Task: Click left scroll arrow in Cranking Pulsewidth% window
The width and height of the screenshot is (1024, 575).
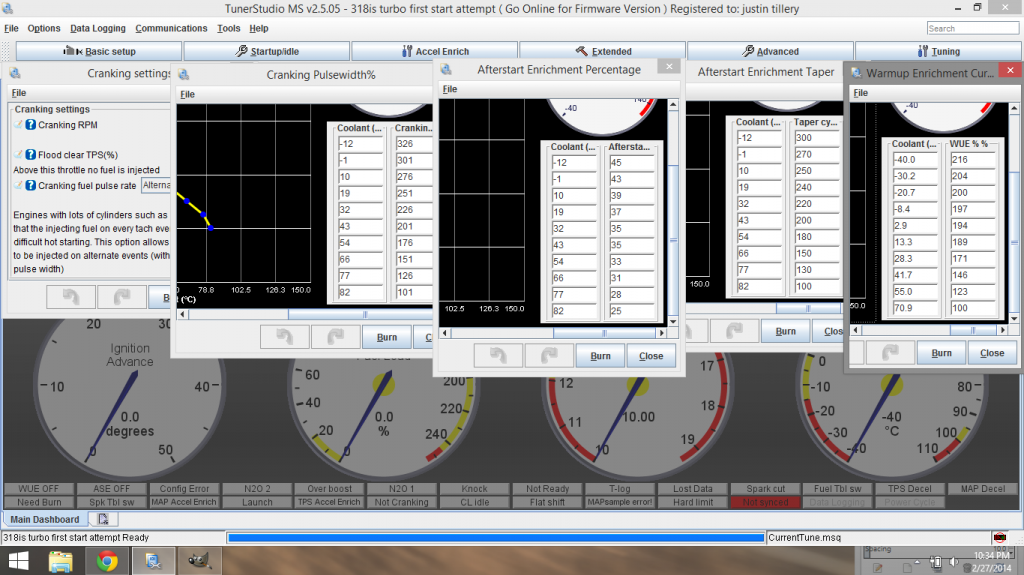Action: click(183, 314)
